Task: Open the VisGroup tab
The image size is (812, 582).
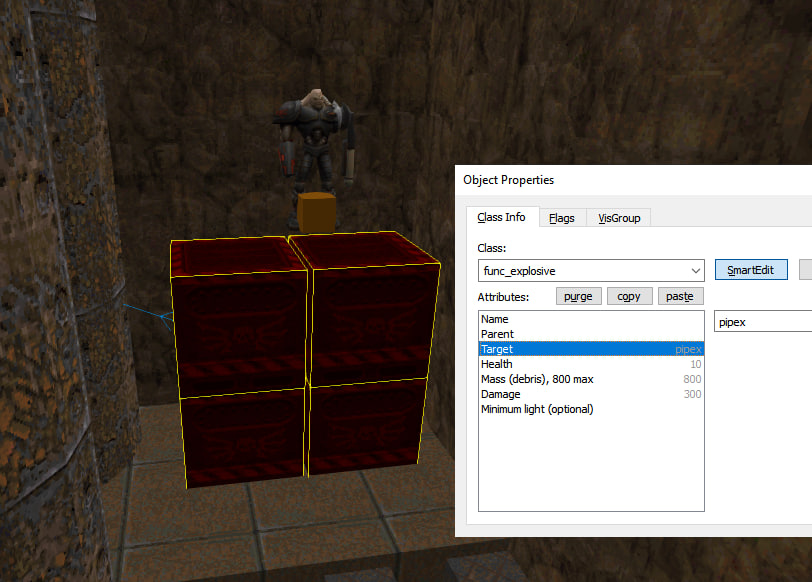Action: [620, 218]
